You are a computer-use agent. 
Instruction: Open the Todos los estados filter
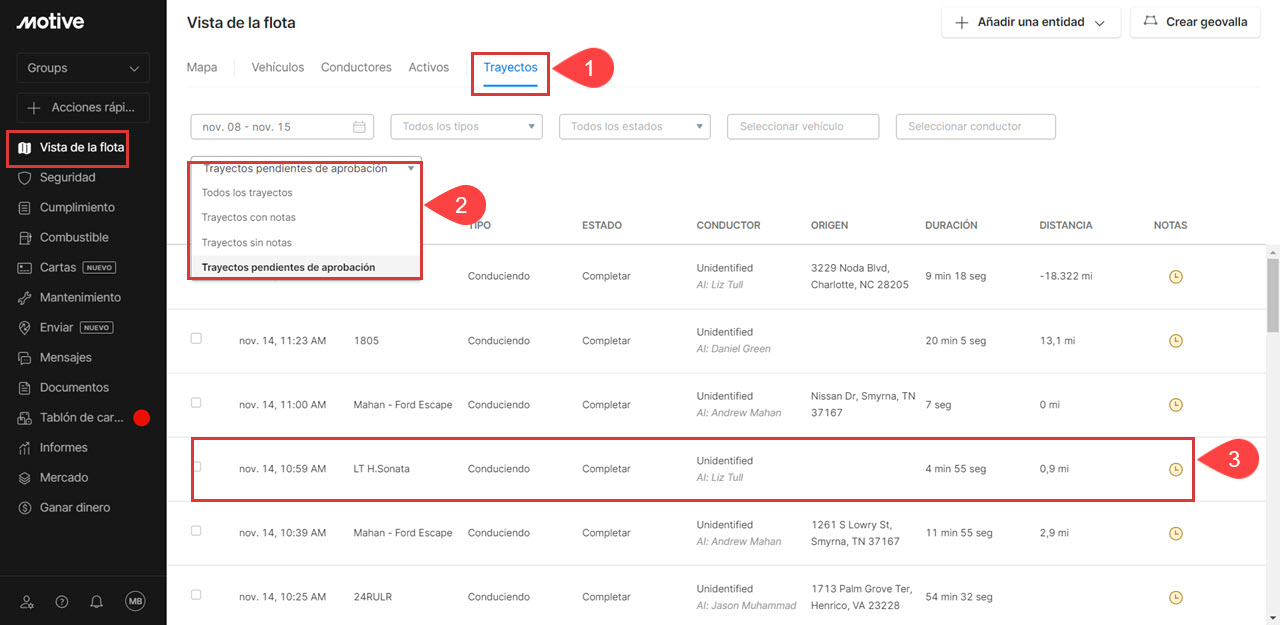[x=635, y=127]
